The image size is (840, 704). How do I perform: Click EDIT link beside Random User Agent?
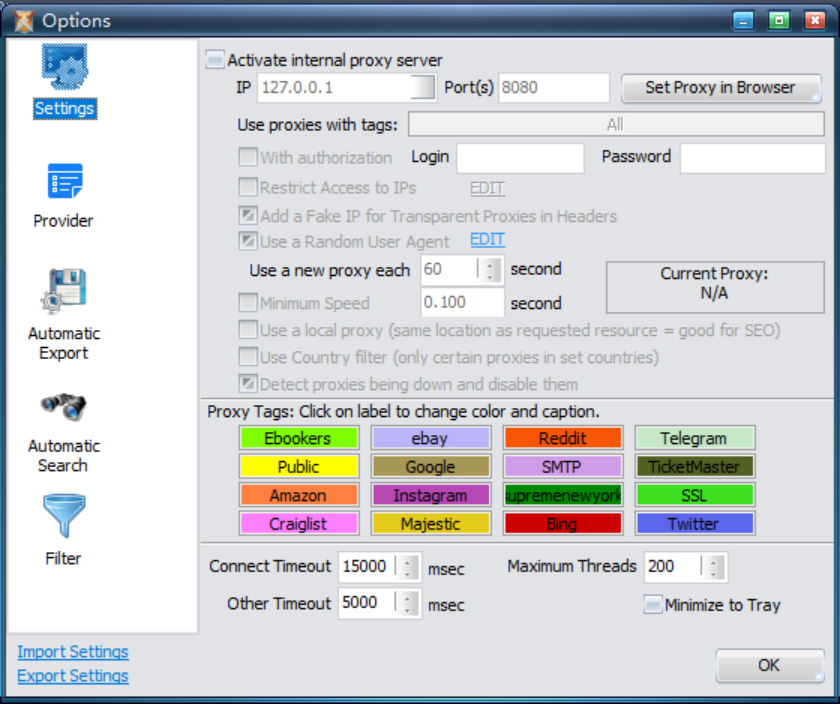point(488,239)
